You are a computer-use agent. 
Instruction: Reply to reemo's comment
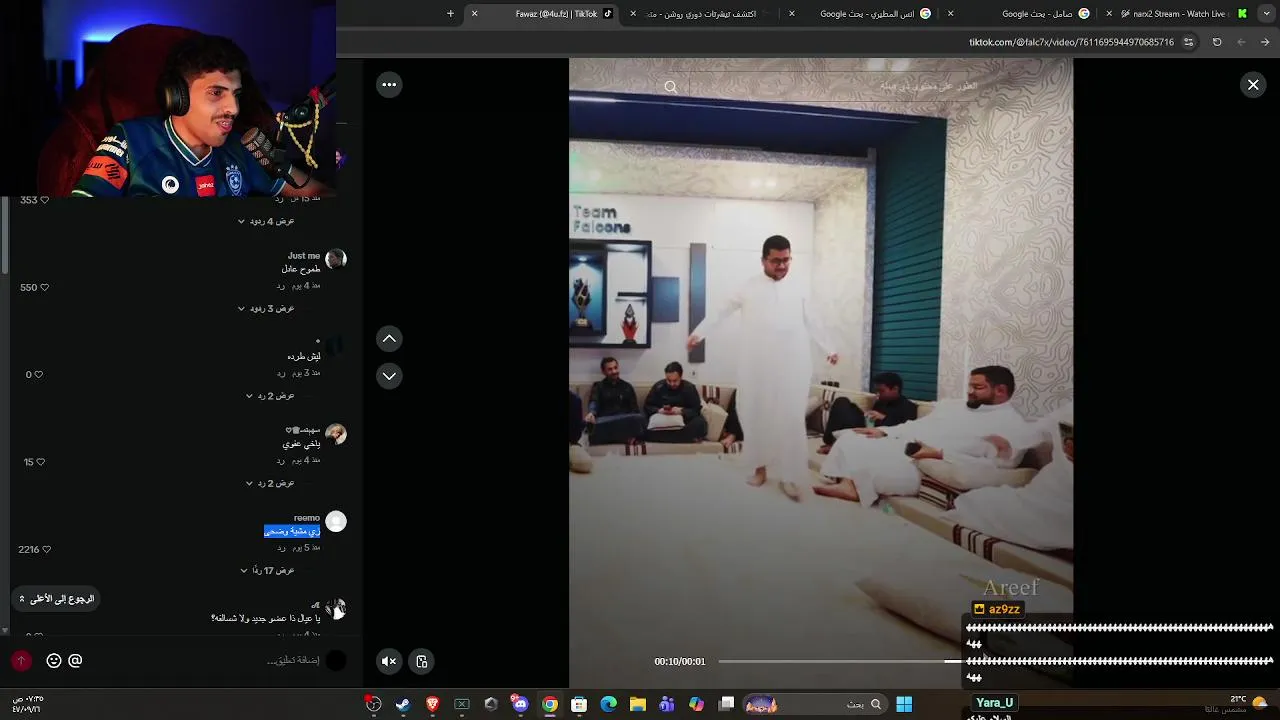click(x=281, y=548)
